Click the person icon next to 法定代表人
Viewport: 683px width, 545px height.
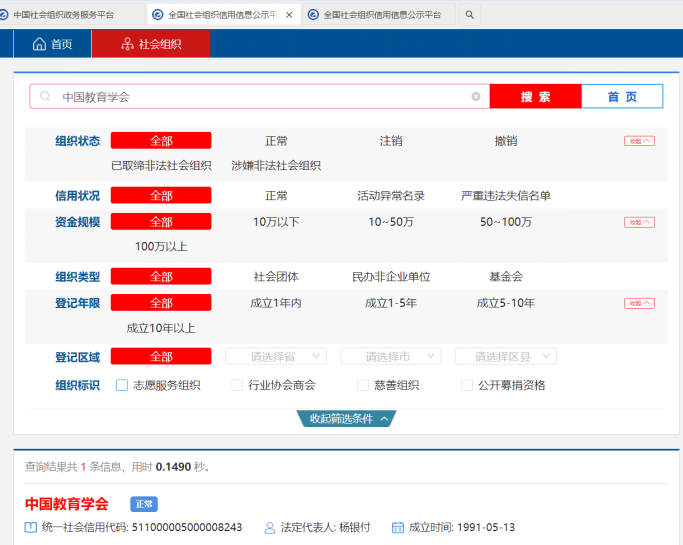click(270, 527)
